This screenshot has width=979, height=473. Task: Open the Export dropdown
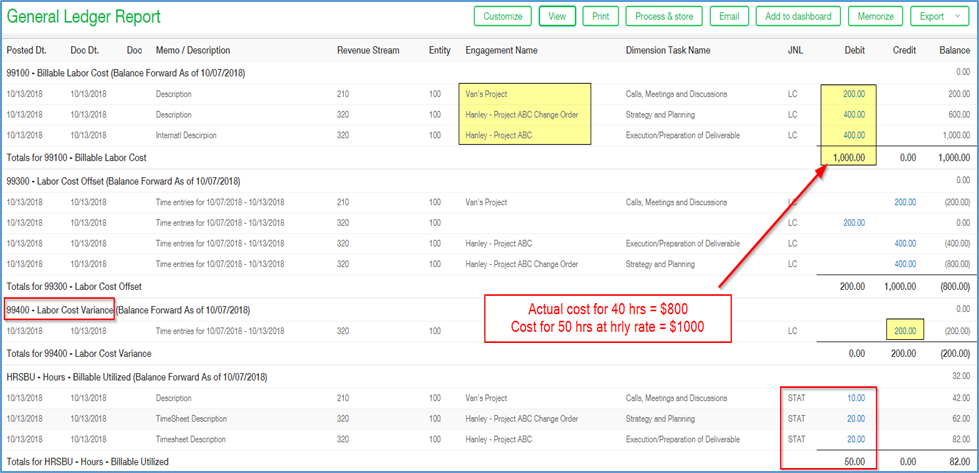(x=940, y=16)
